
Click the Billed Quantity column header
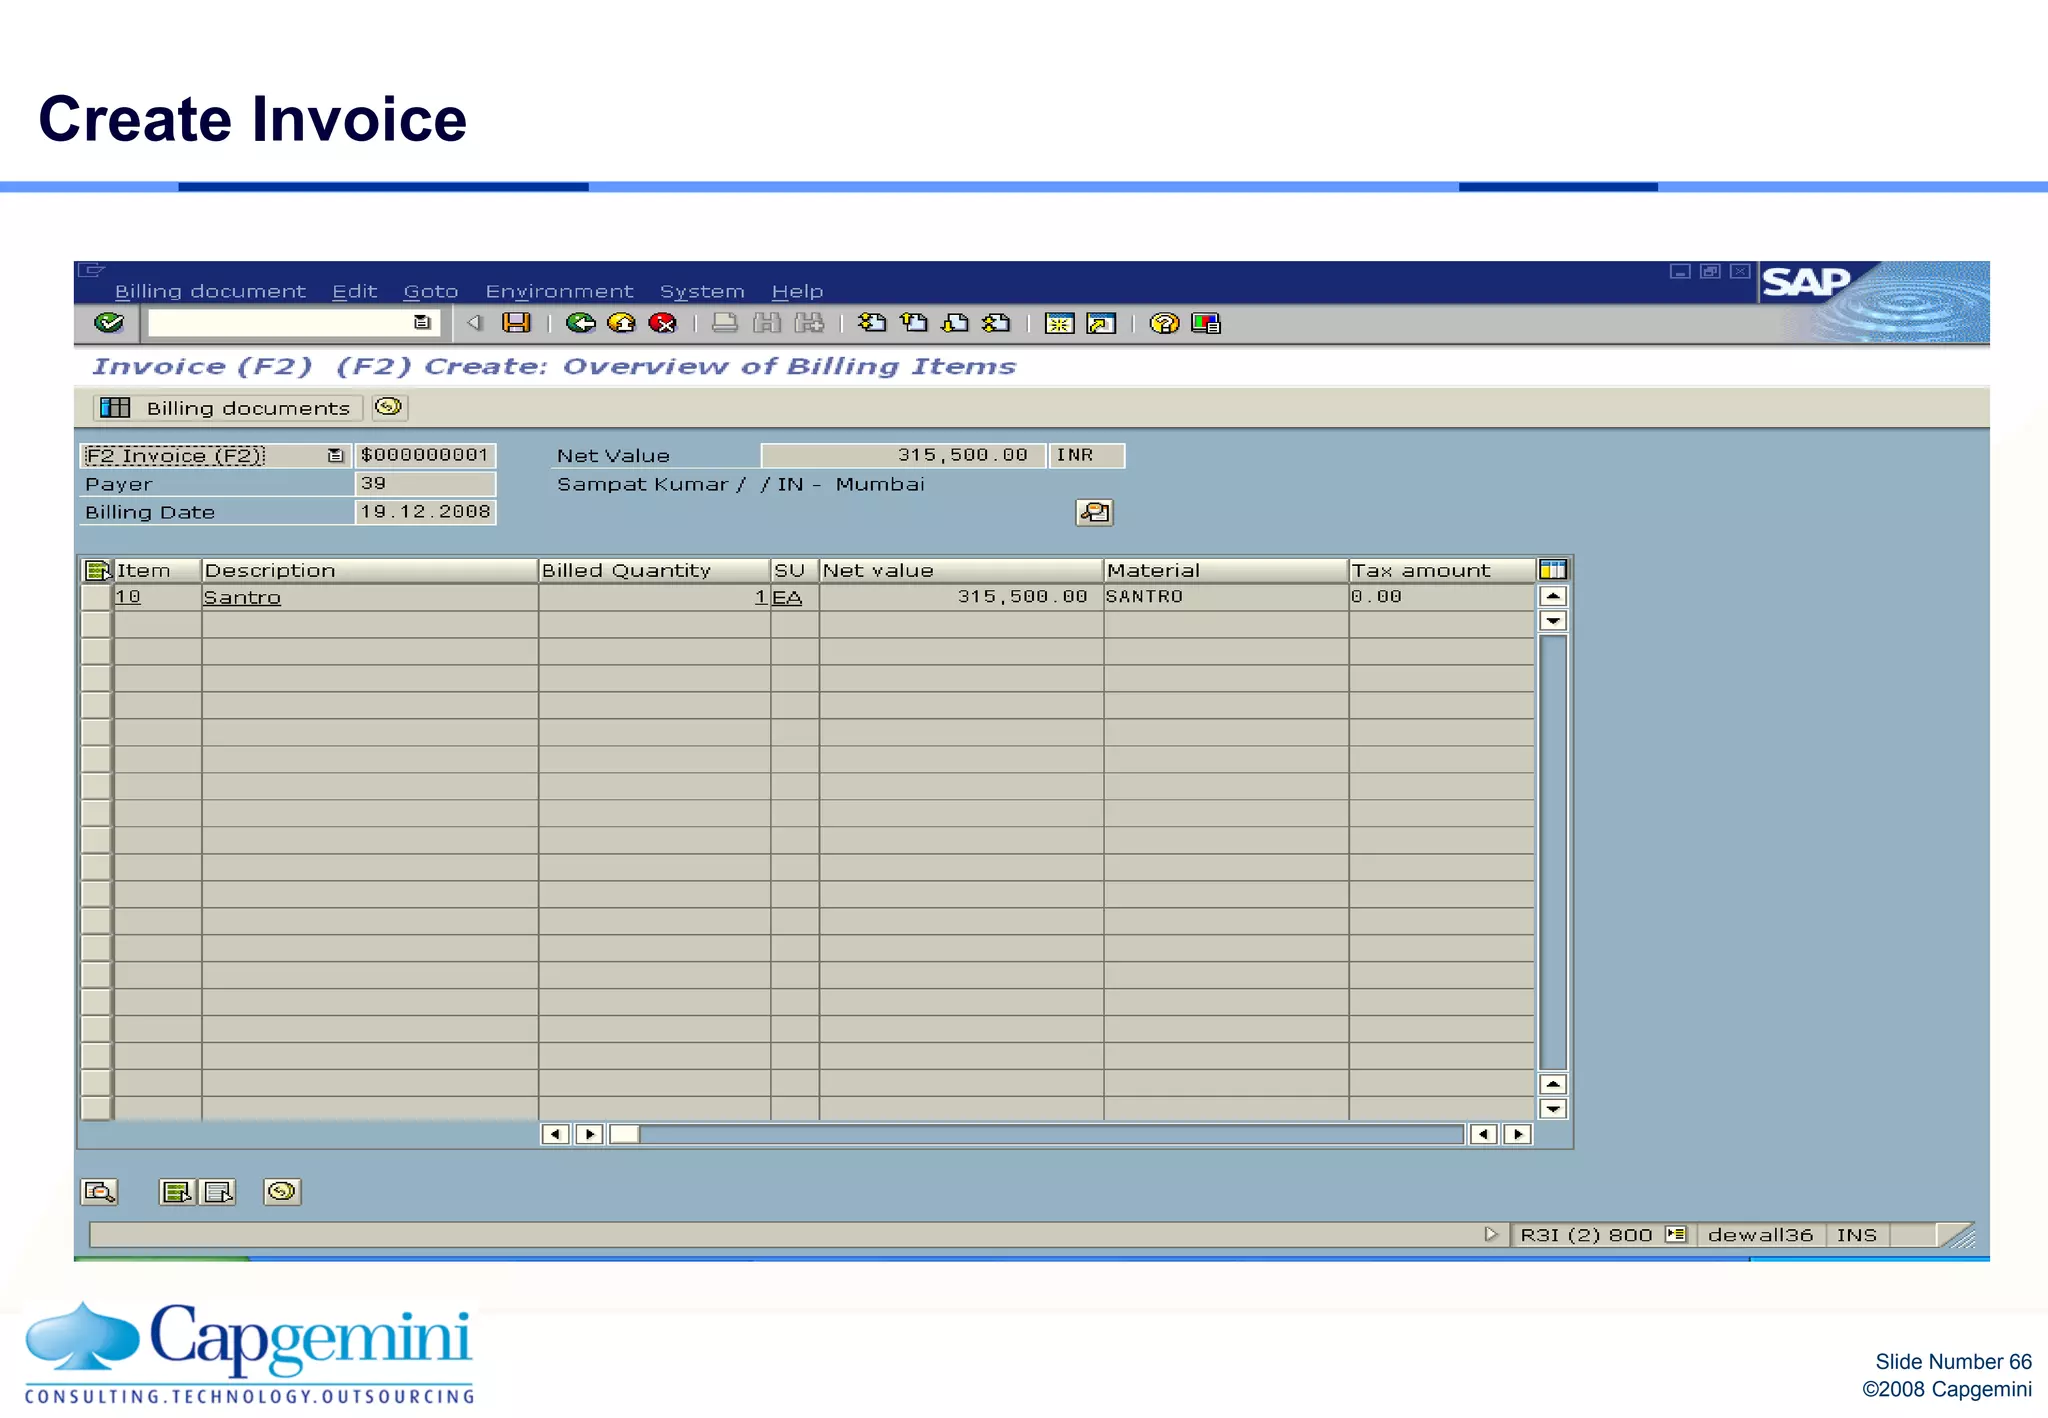654,570
